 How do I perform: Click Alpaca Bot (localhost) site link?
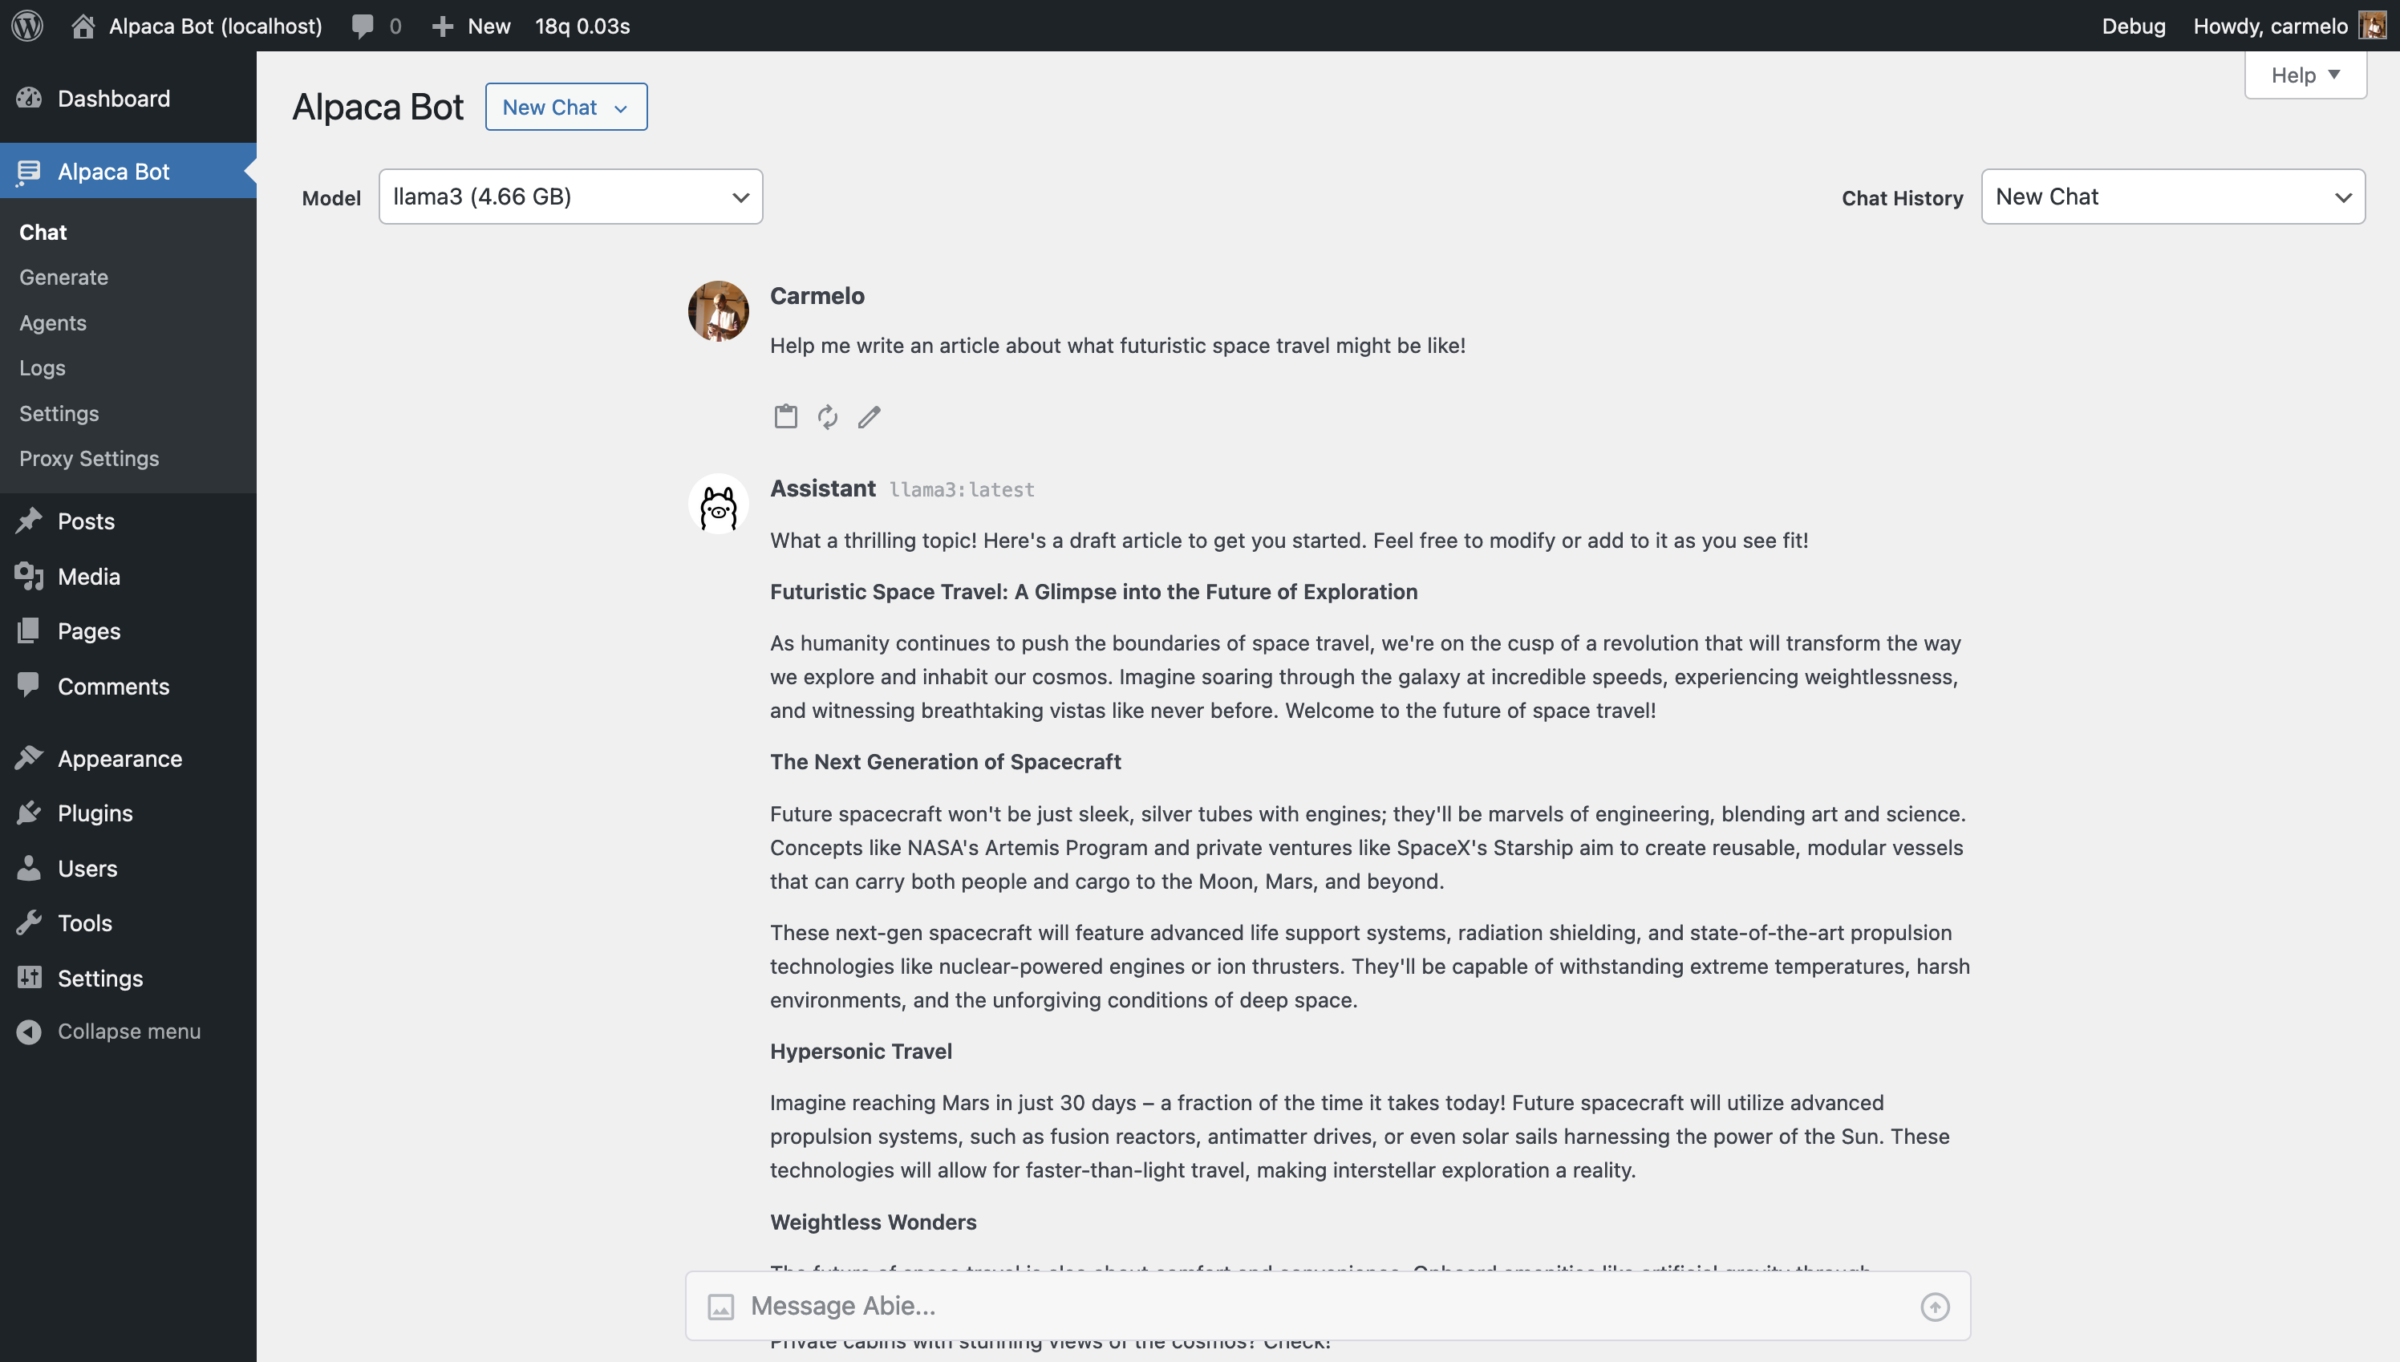(214, 26)
